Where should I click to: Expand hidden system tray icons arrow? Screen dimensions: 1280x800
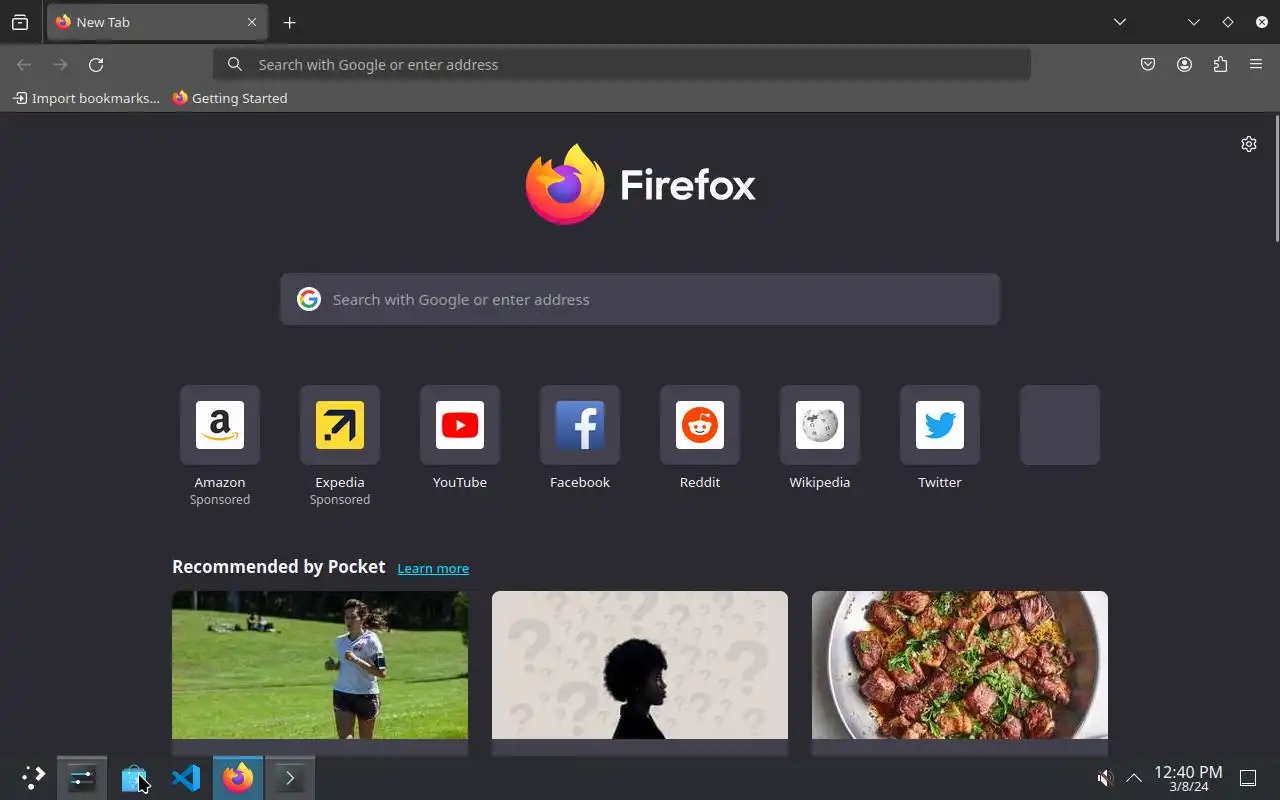pyautogui.click(x=1134, y=778)
